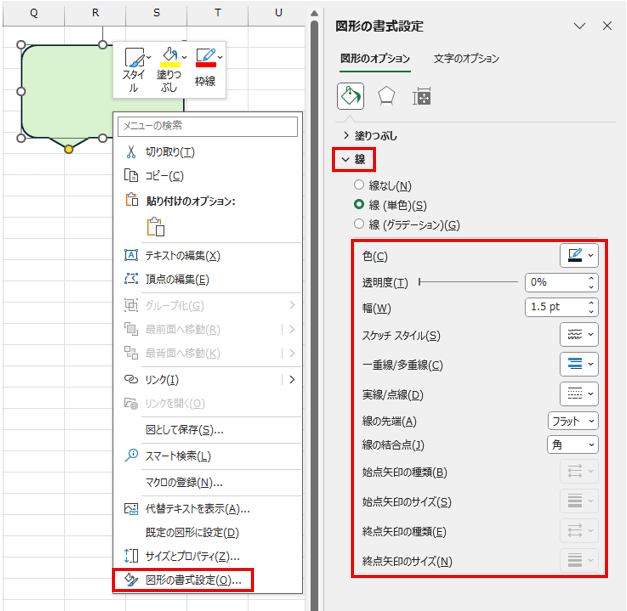
Task: Expand the 塗りつぶし section
Action: tap(346, 136)
